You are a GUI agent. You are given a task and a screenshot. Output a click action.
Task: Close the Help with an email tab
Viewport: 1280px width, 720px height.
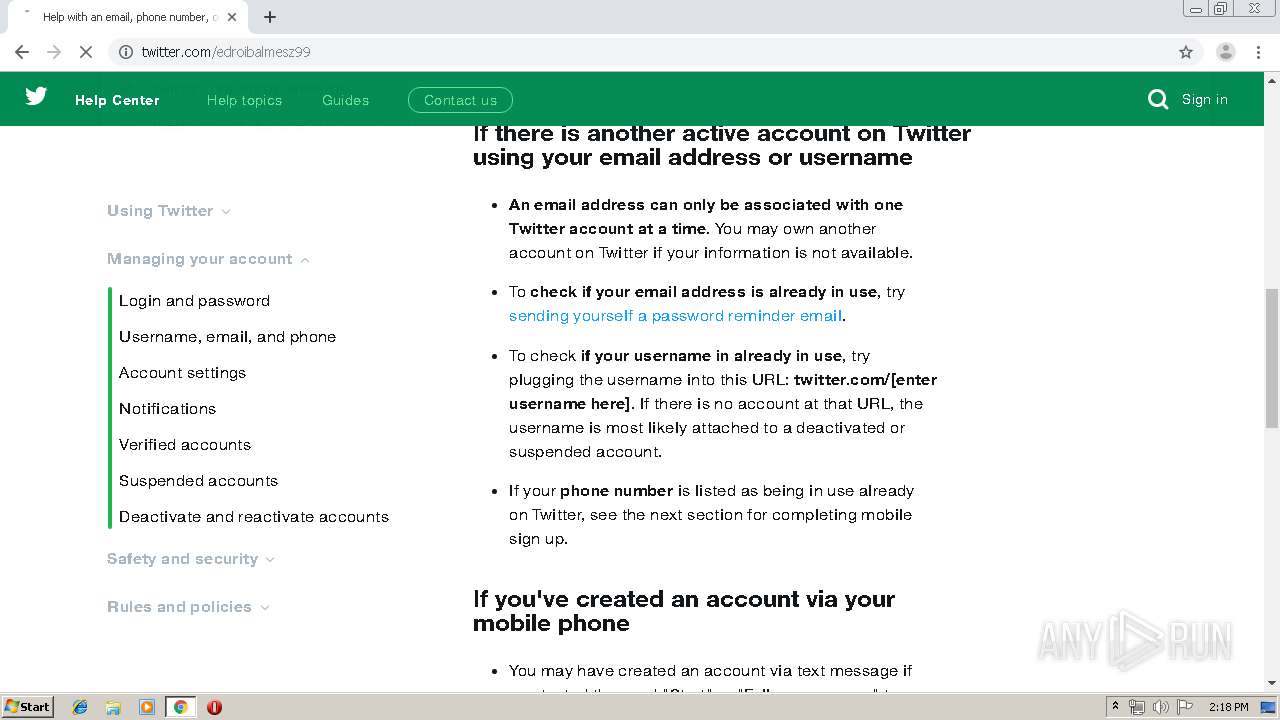[233, 17]
